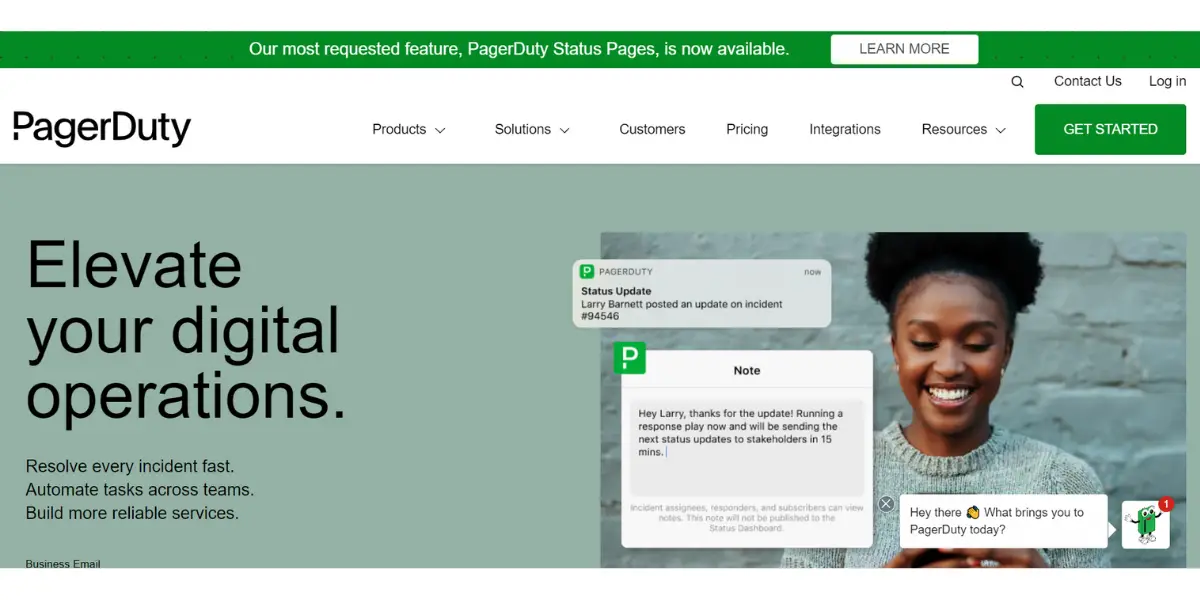1200x600 pixels.
Task: Open the PagerDuty logo homepage link
Action: pos(102,129)
